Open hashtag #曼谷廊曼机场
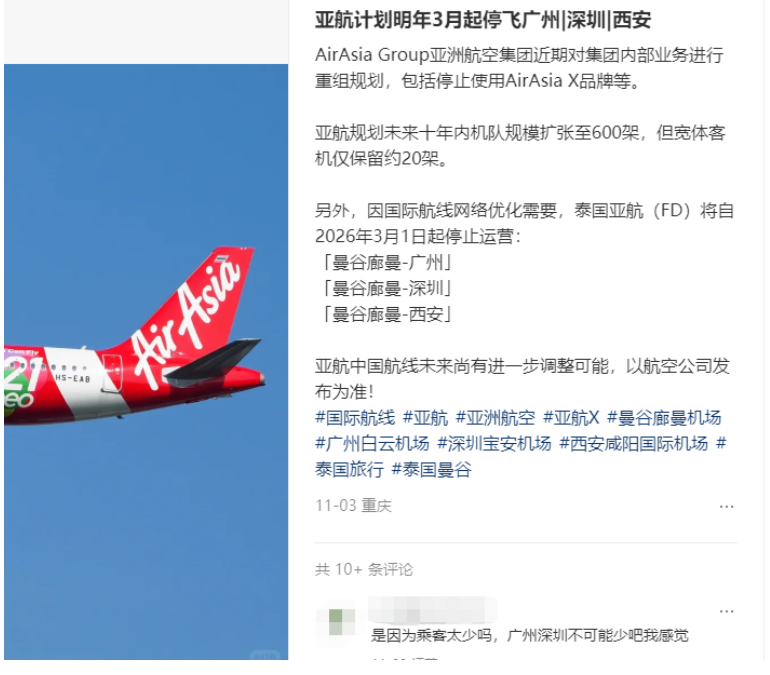770x675 pixels. 664,418
